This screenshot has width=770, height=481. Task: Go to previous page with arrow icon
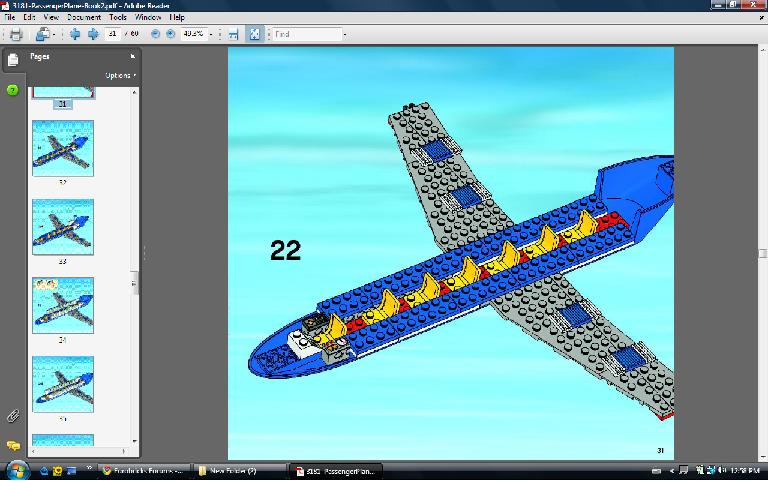(x=75, y=34)
